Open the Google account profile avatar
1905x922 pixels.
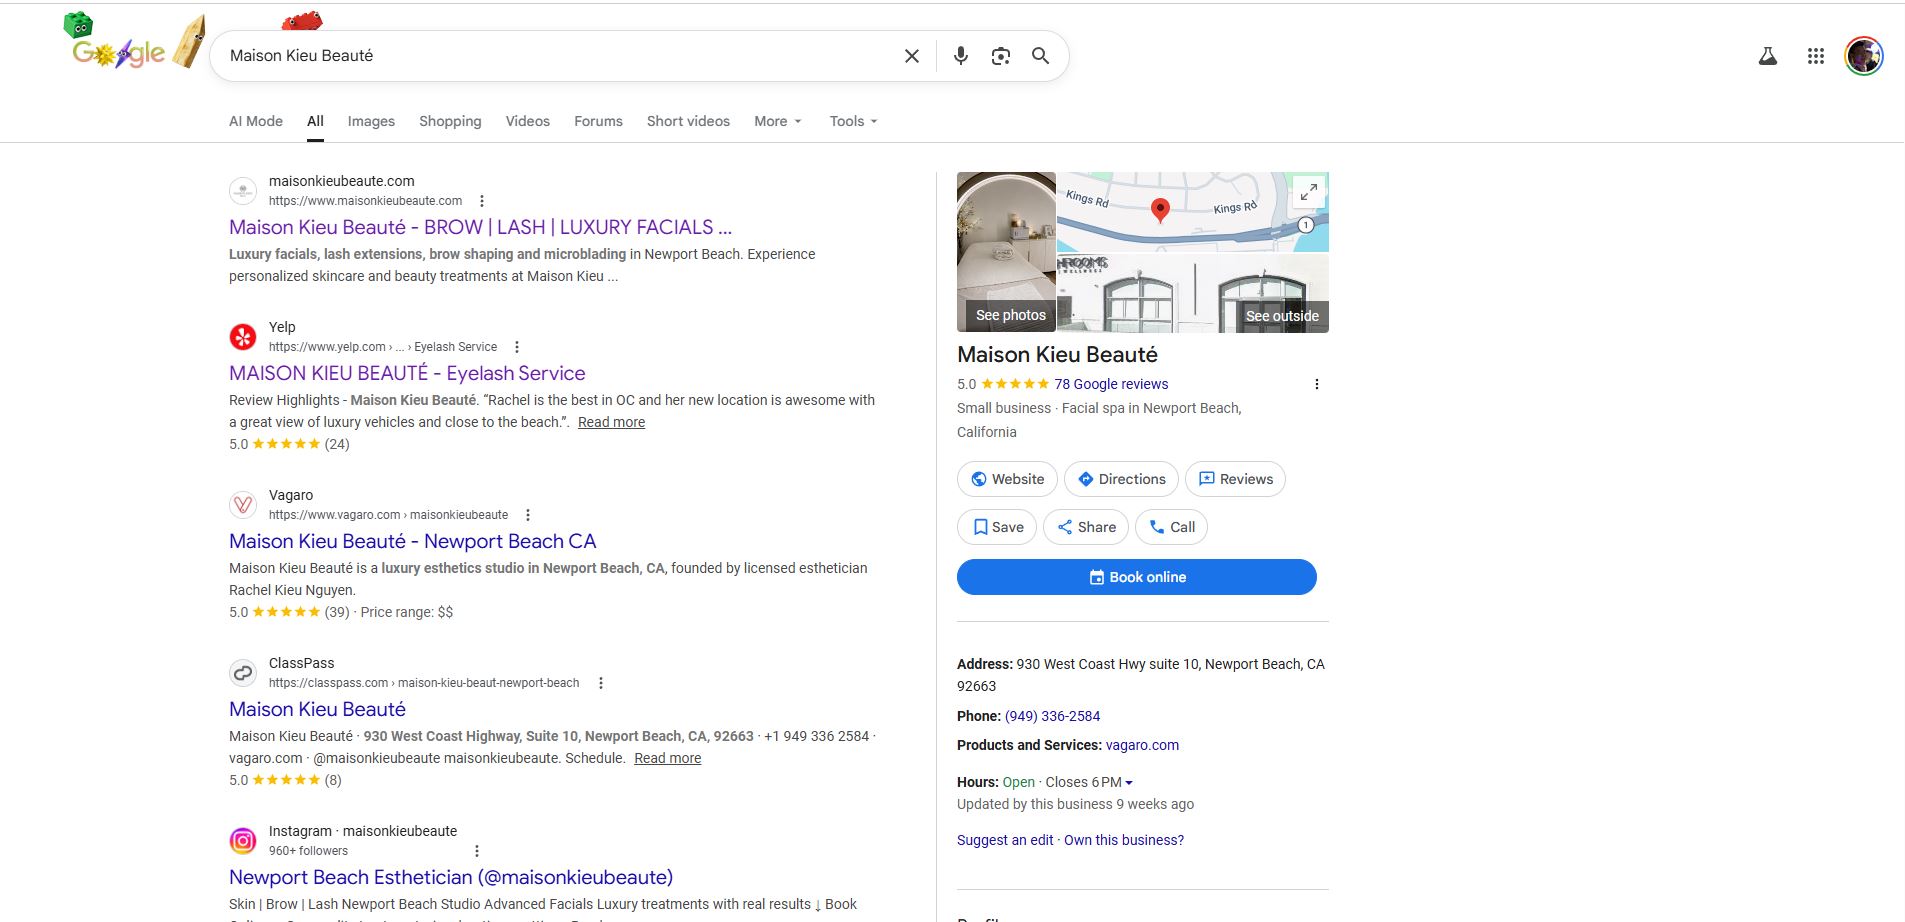(x=1864, y=56)
